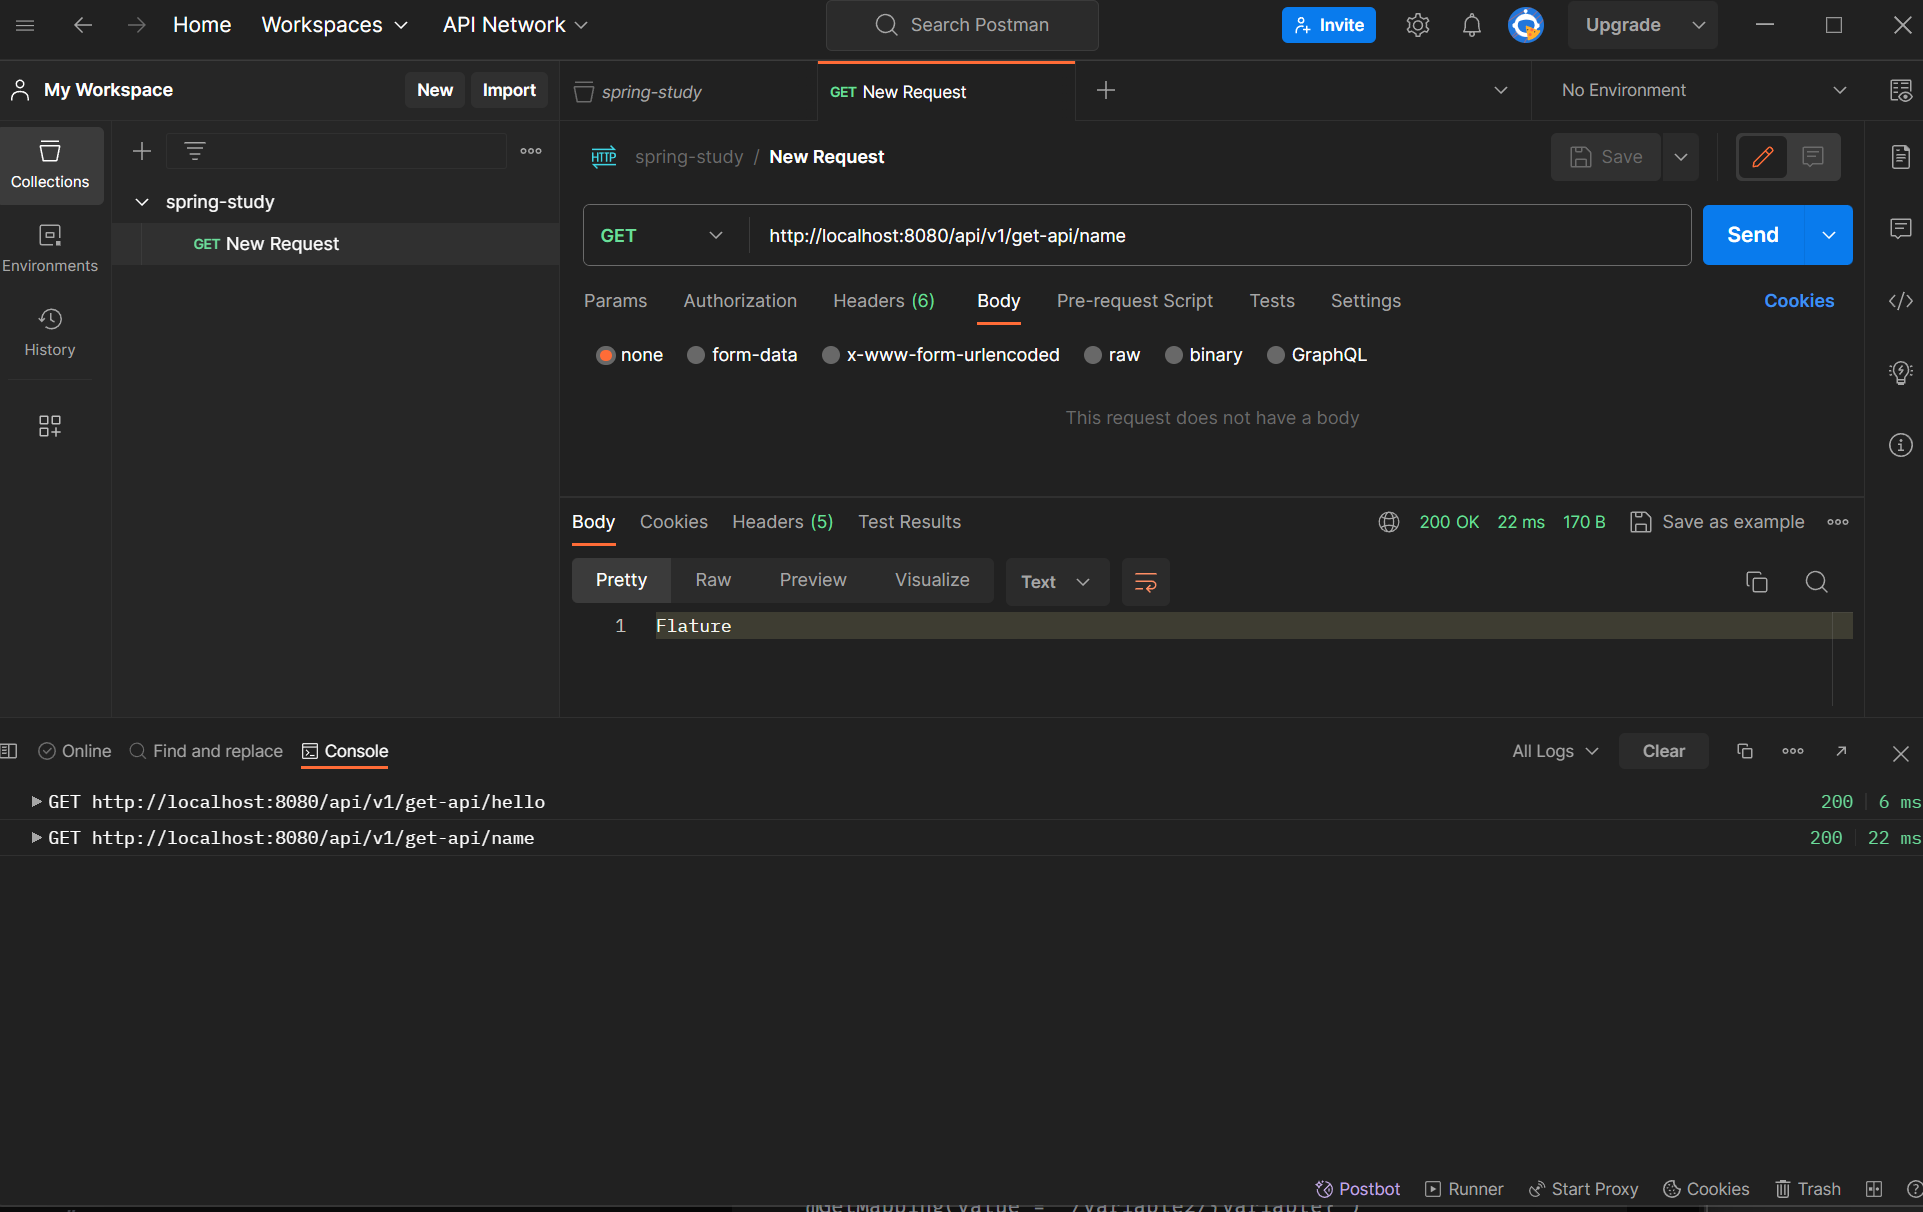The width and height of the screenshot is (1923, 1212).
Task: Clear the console logs
Action: (1663, 751)
